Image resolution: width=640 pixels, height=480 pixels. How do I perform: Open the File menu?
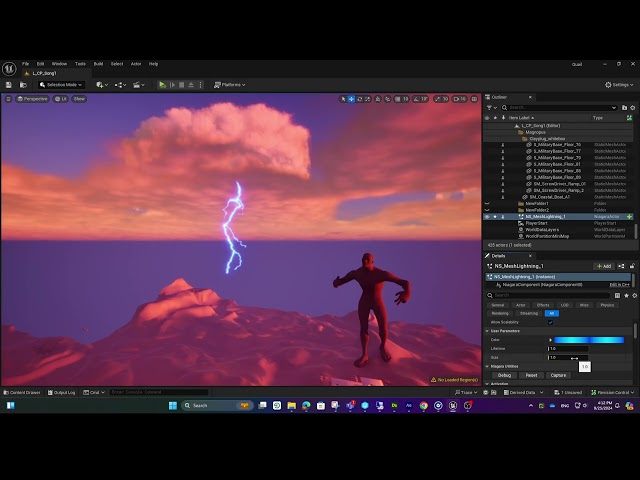[25, 64]
